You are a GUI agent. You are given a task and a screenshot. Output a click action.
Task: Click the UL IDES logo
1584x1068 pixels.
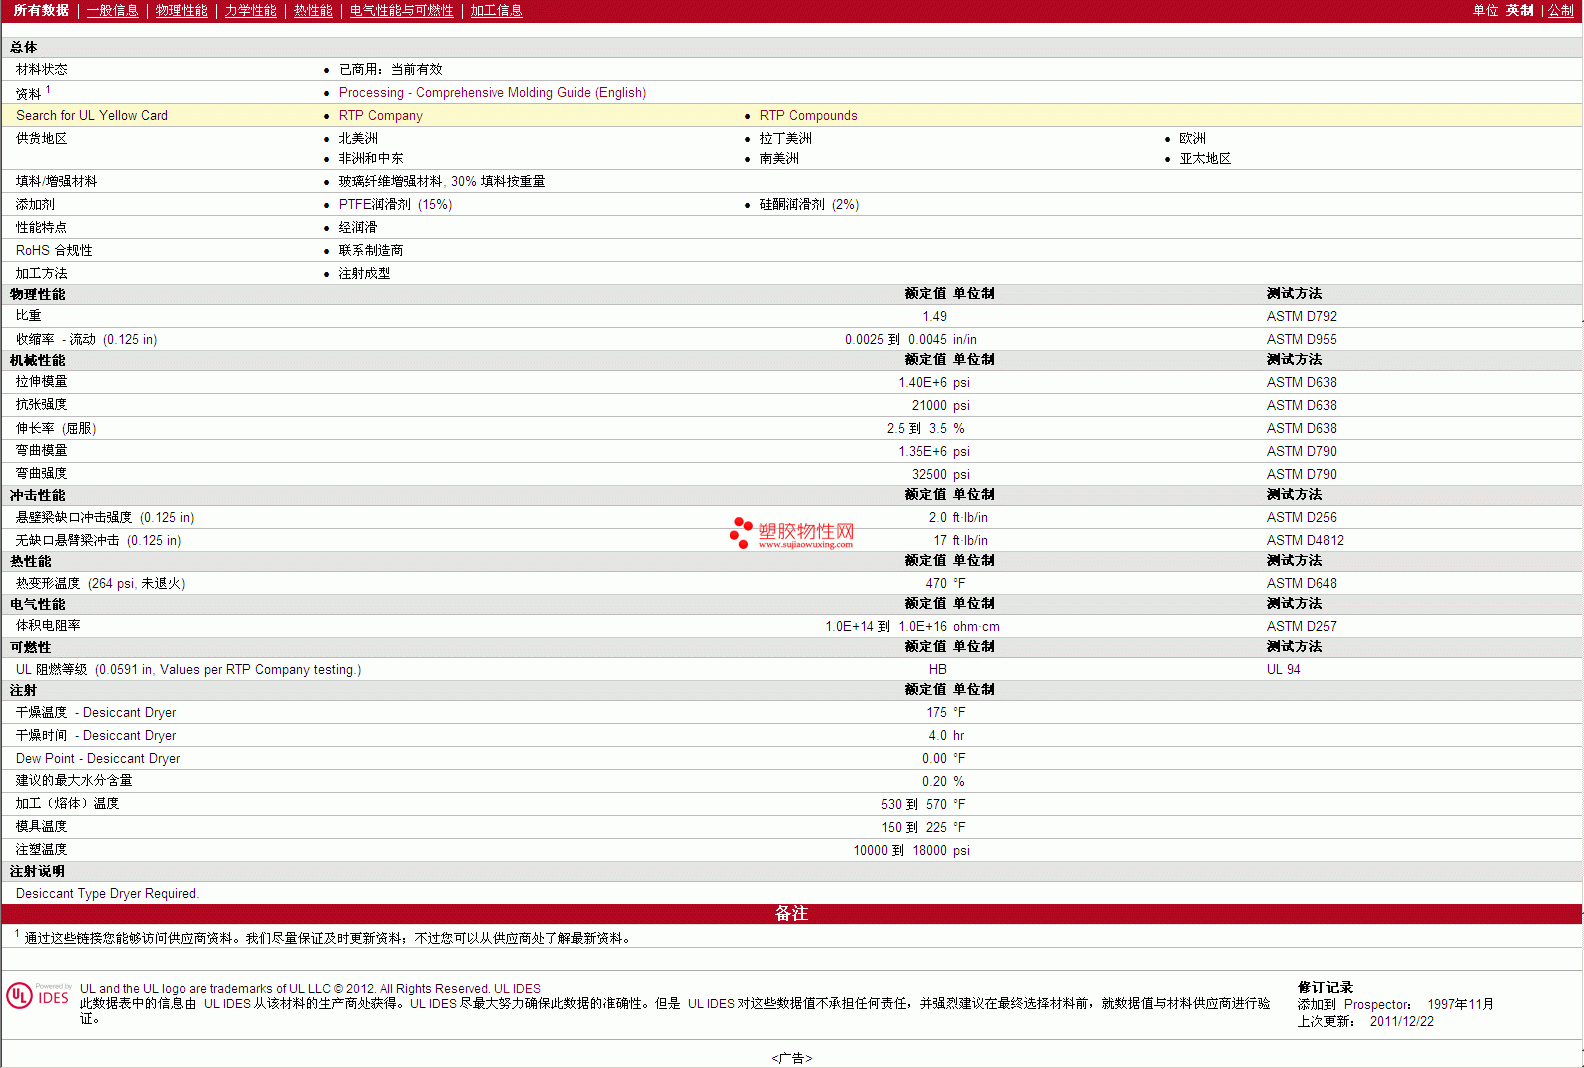tap(38, 995)
